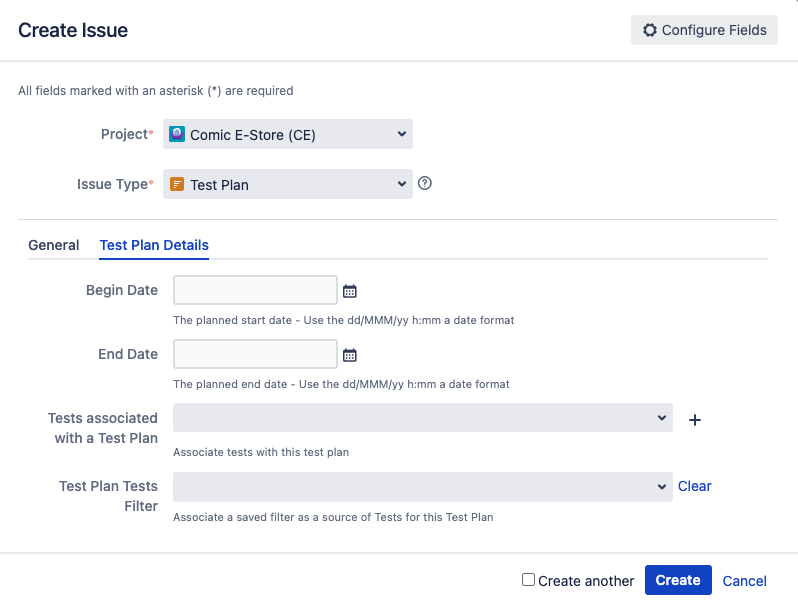Screen dimensions: 798x600
Task: Toggle the Create another checkbox
Action: point(528,580)
